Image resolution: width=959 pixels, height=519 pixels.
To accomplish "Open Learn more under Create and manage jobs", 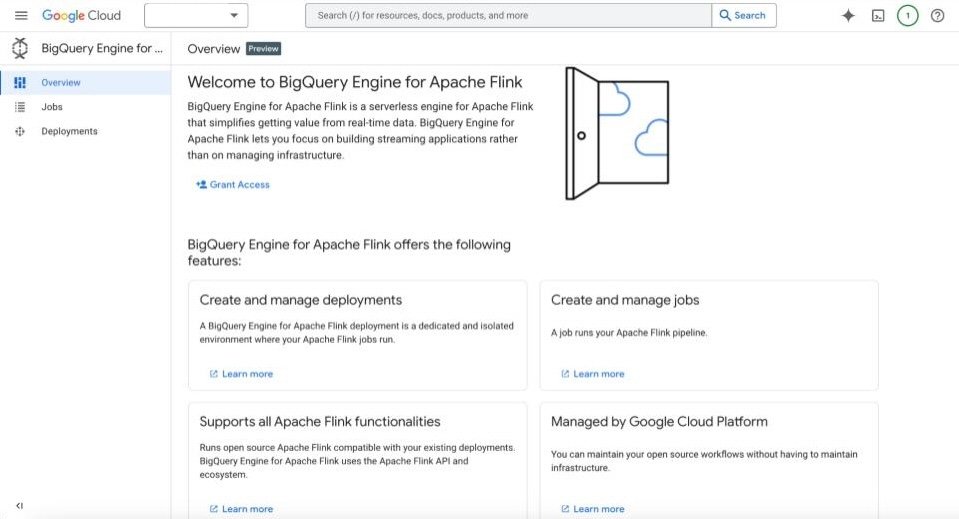I will [598, 374].
